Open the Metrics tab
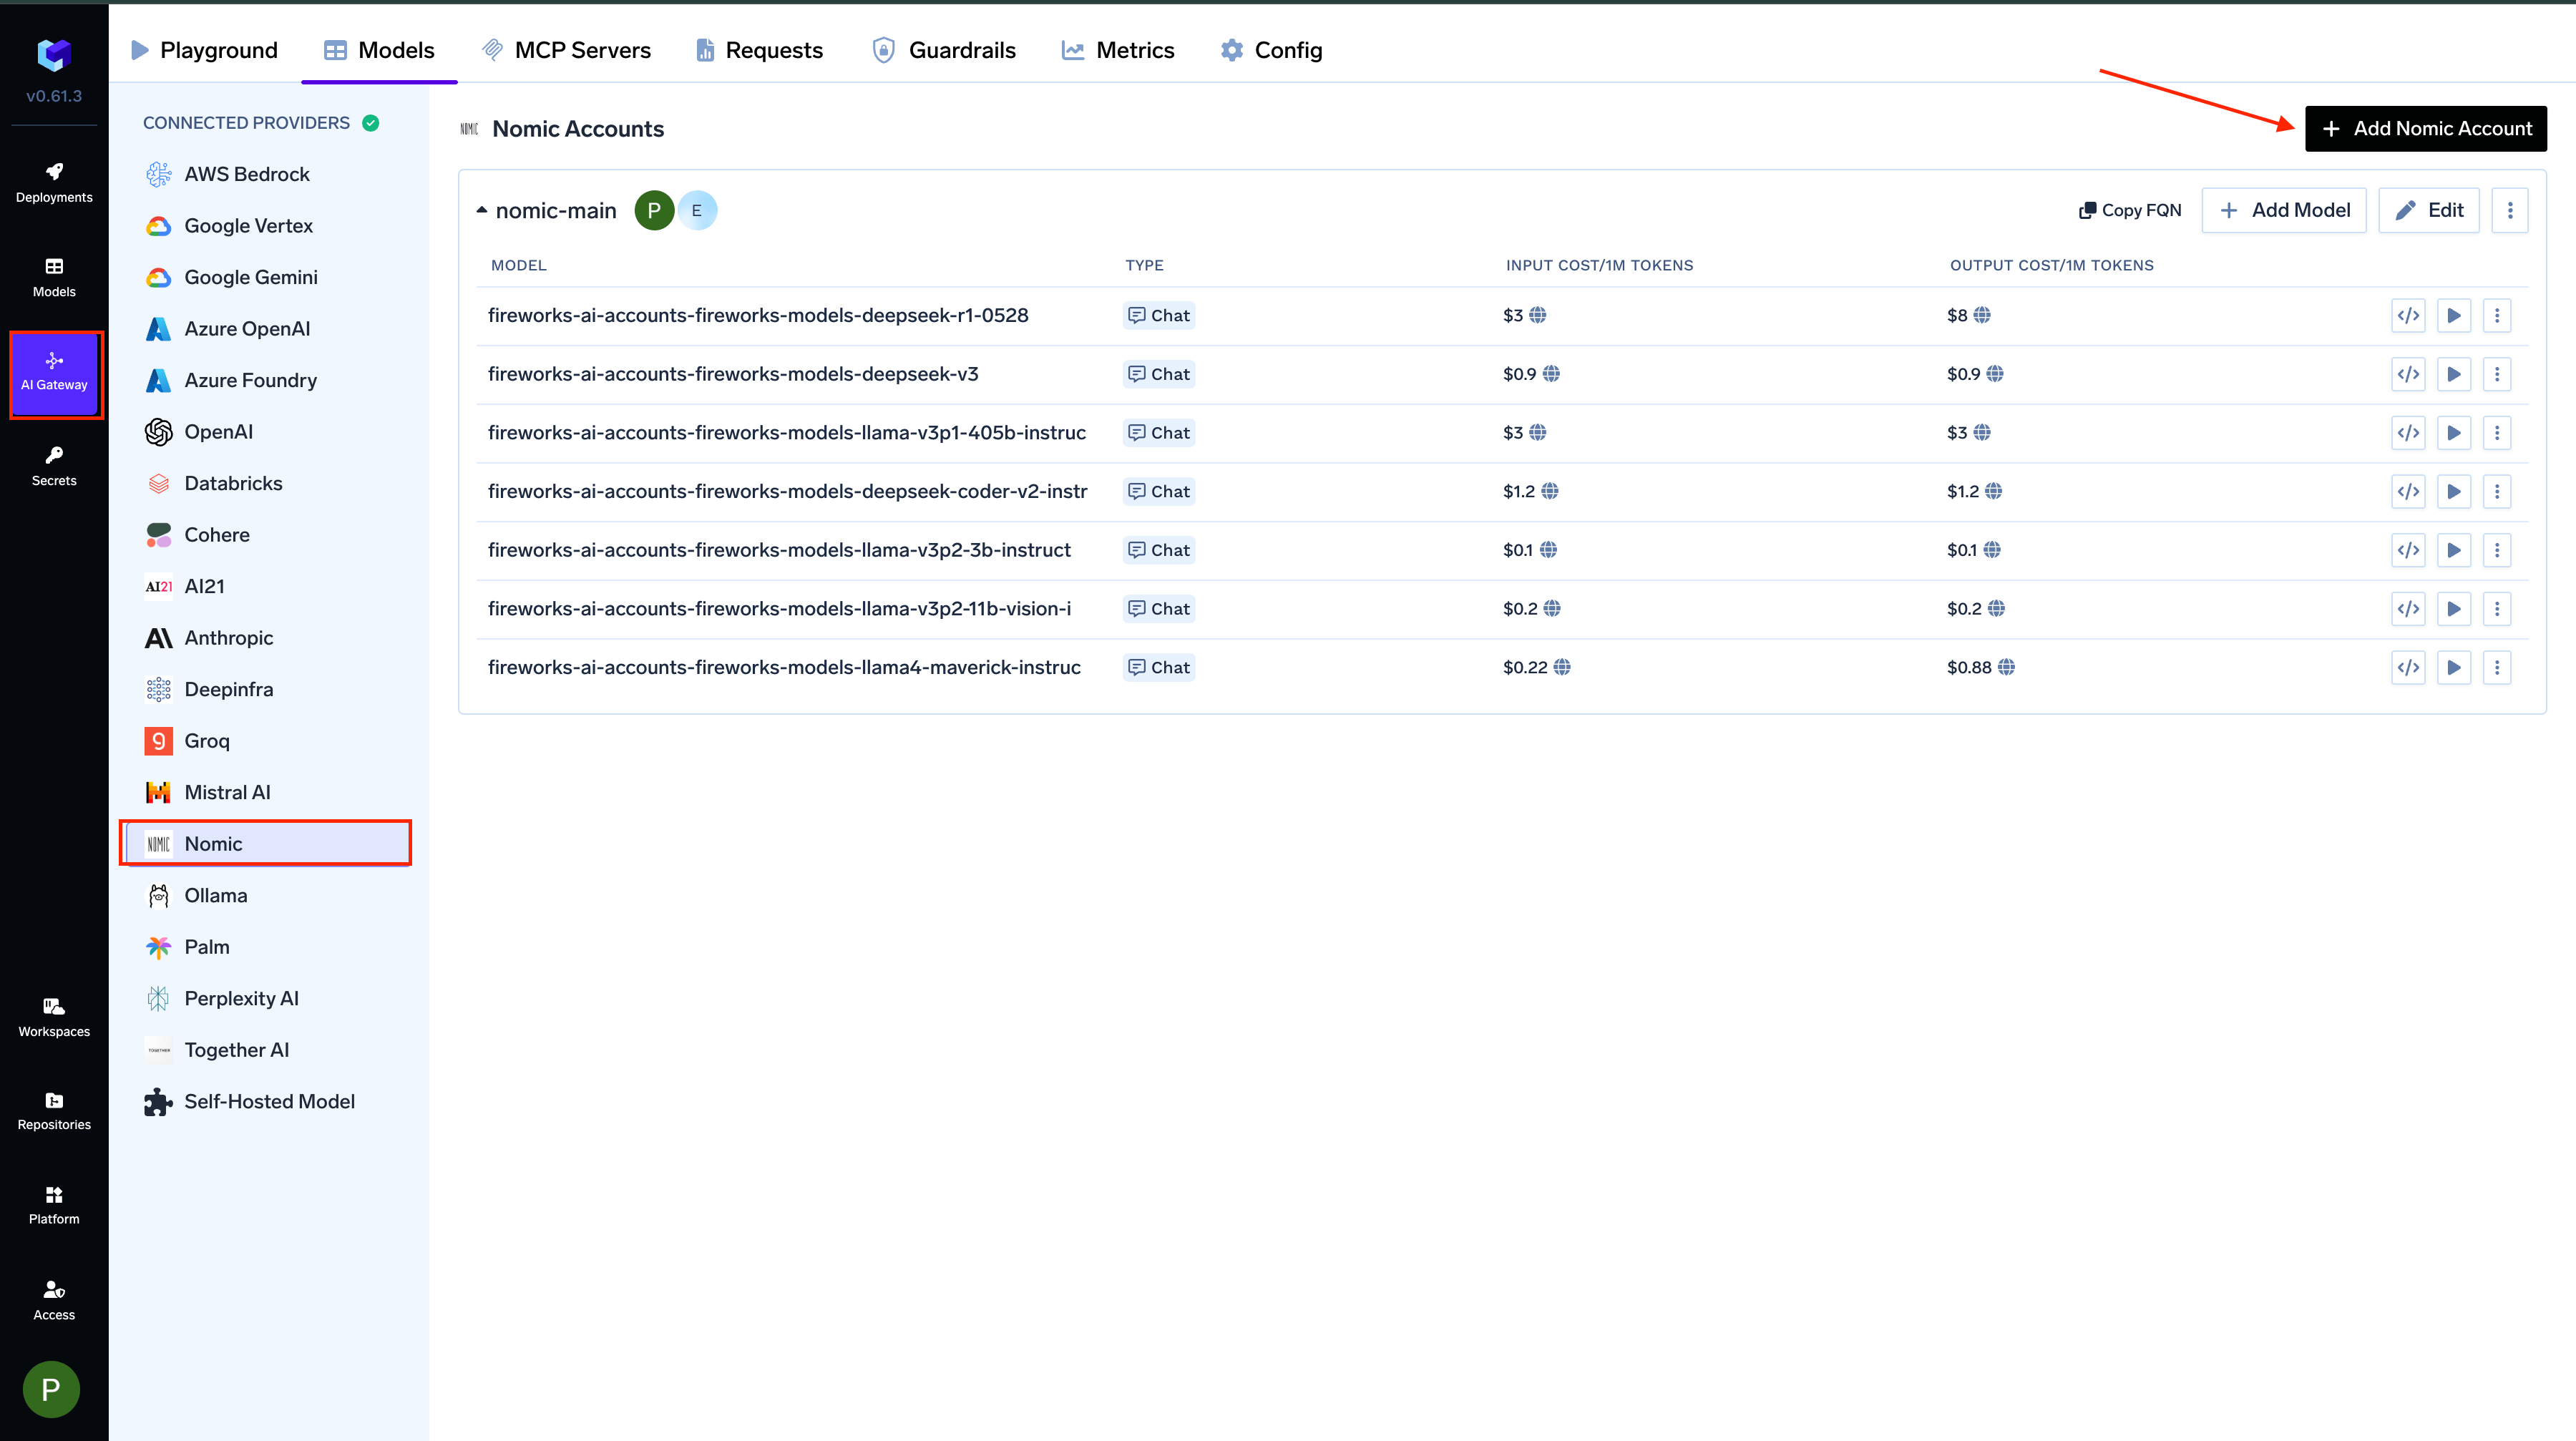2576x1441 pixels. click(1118, 50)
